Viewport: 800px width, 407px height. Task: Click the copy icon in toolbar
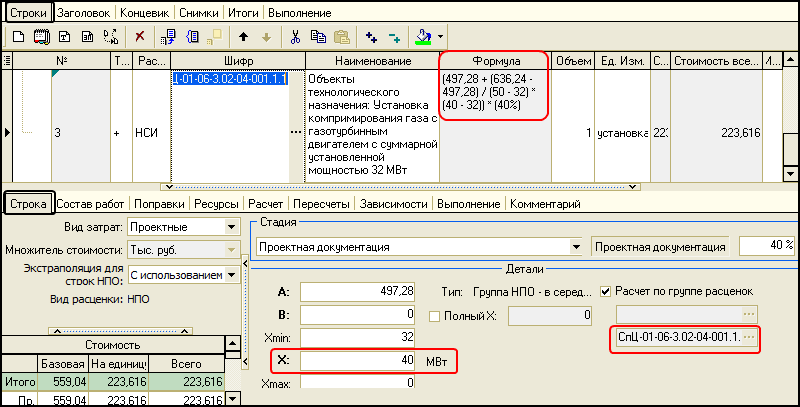click(x=318, y=37)
